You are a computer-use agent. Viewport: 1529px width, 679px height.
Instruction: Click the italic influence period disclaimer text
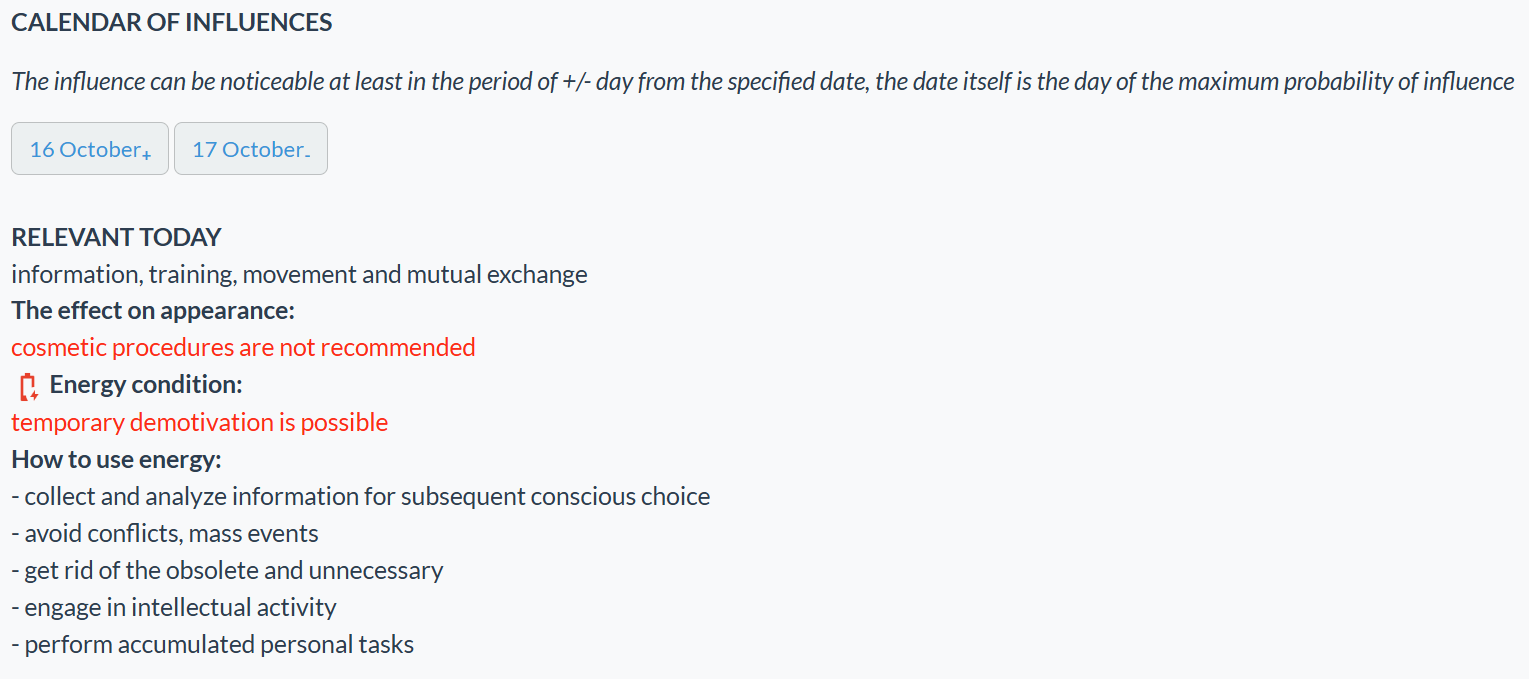point(760,81)
